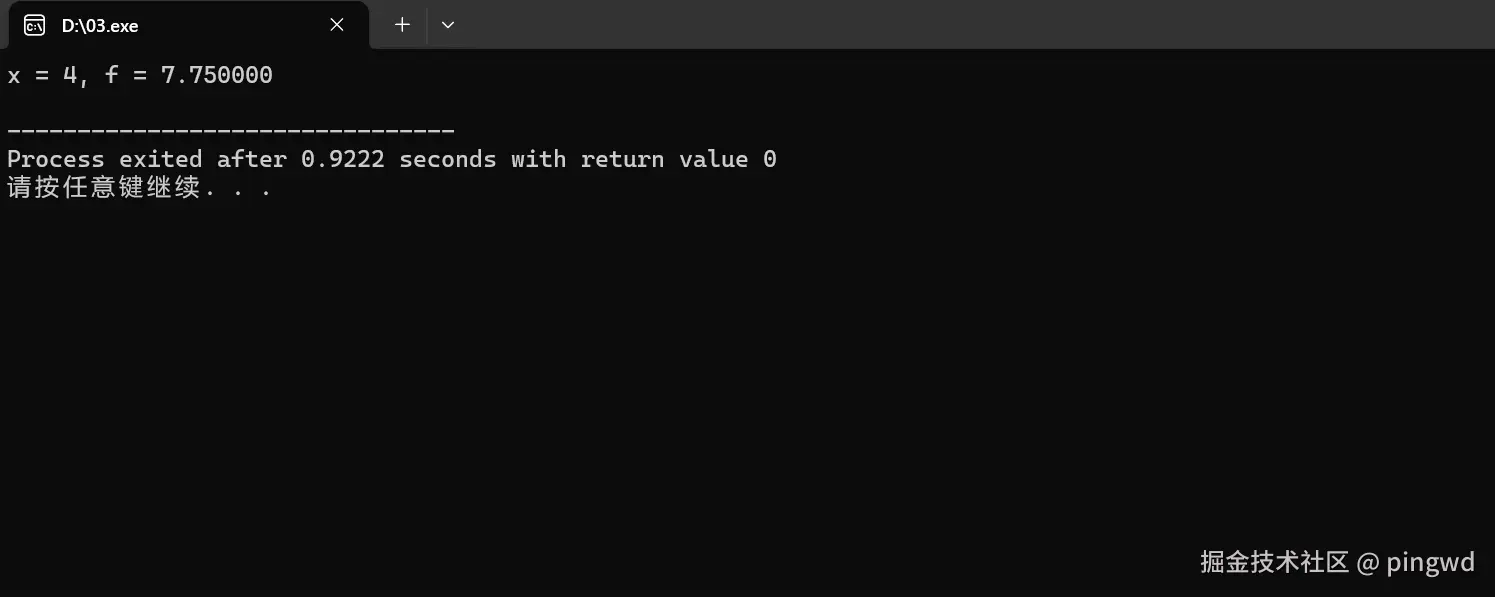The height and width of the screenshot is (597, 1495).
Task: Click the 掘金技术社区 watermark text
Action: [x=1274, y=562]
